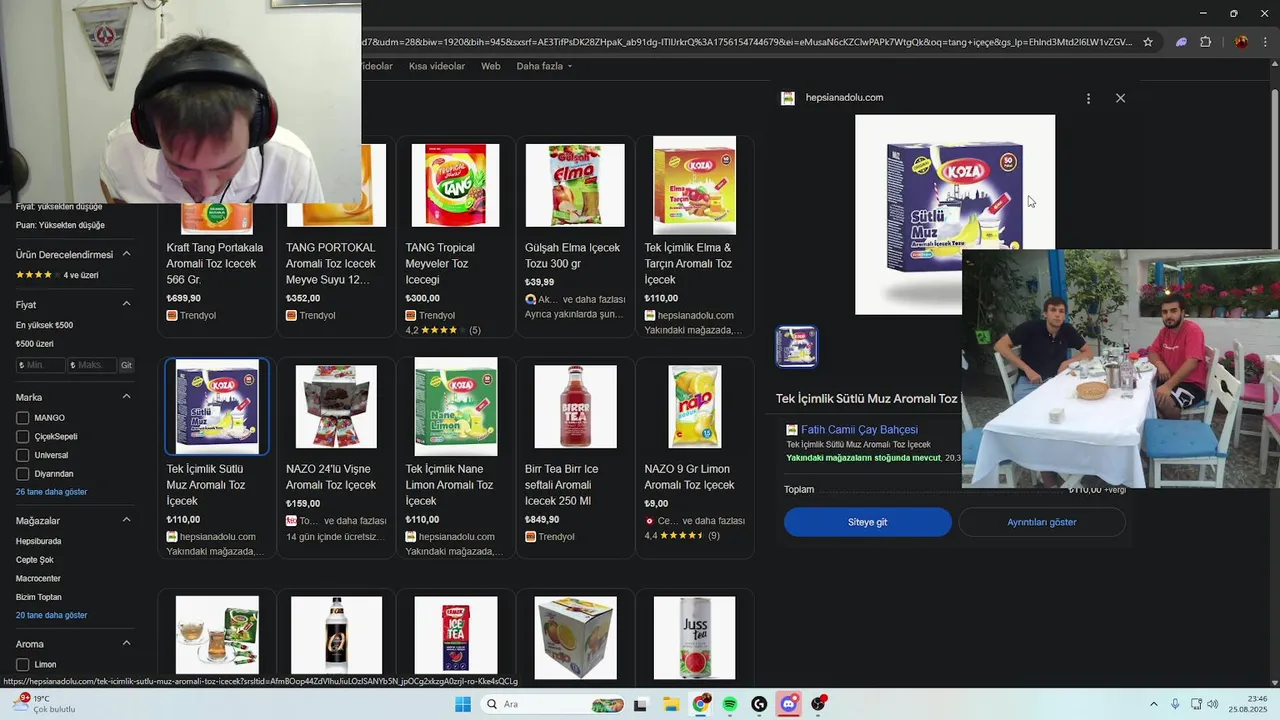The width and height of the screenshot is (1280, 720).
Task: Switch to the Web tab
Action: point(490,66)
